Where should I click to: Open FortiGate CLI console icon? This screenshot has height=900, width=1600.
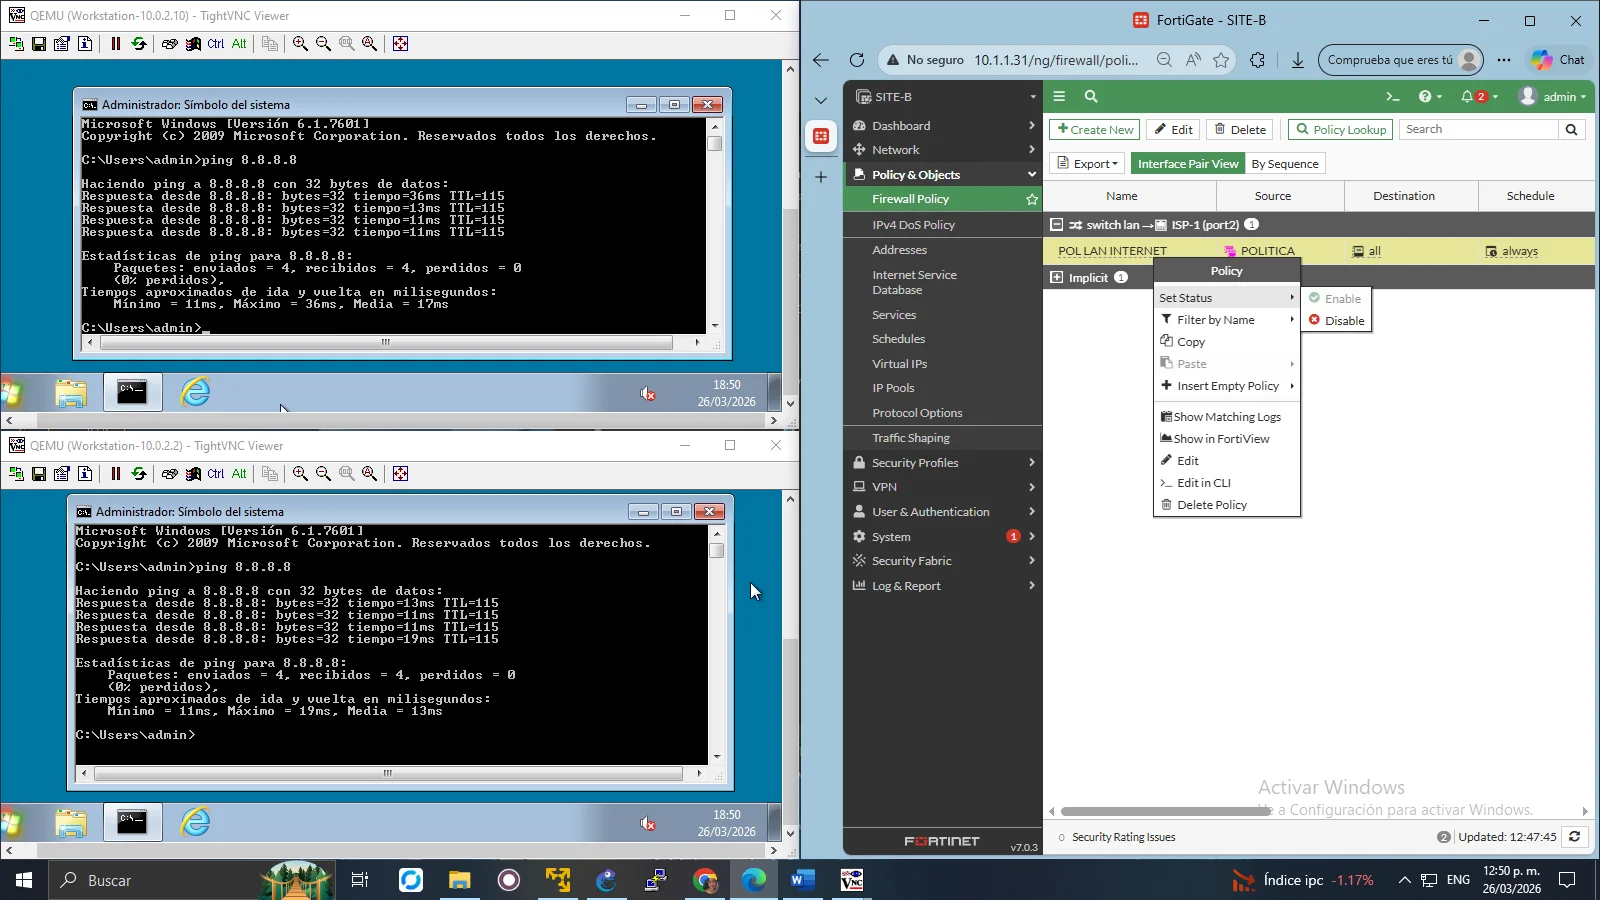(1392, 97)
